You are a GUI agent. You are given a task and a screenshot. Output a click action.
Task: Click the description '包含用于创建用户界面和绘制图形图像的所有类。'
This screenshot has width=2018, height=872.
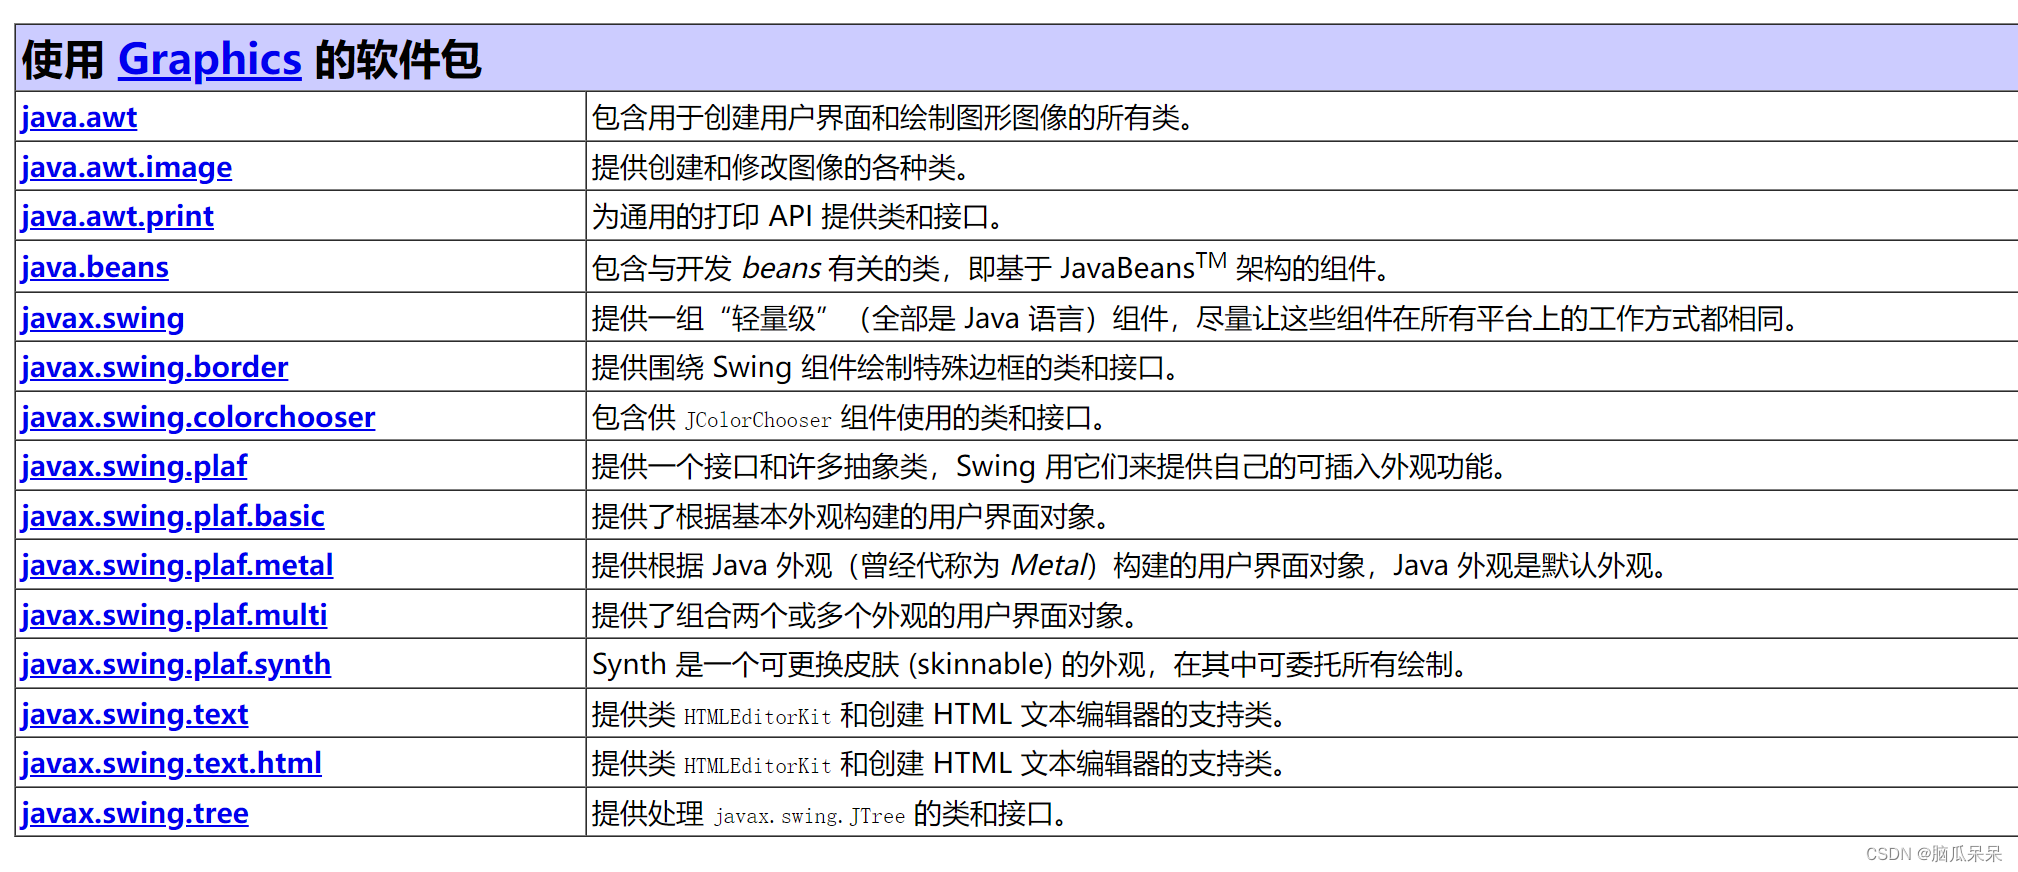point(893,118)
